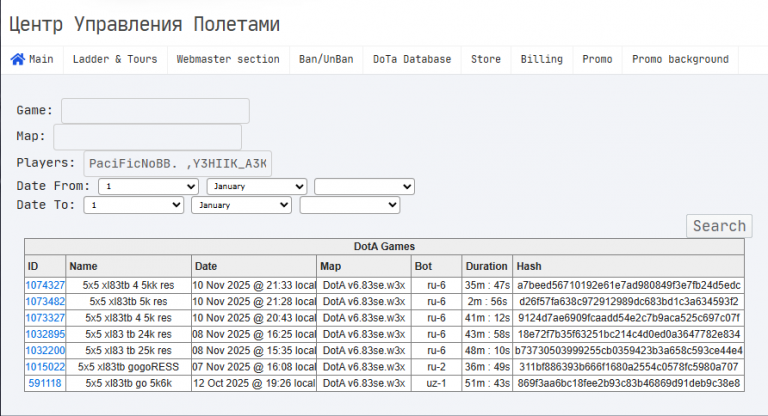Open game ID 1073482
The height and width of the screenshot is (416, 768).
click(x=45, y=301)
